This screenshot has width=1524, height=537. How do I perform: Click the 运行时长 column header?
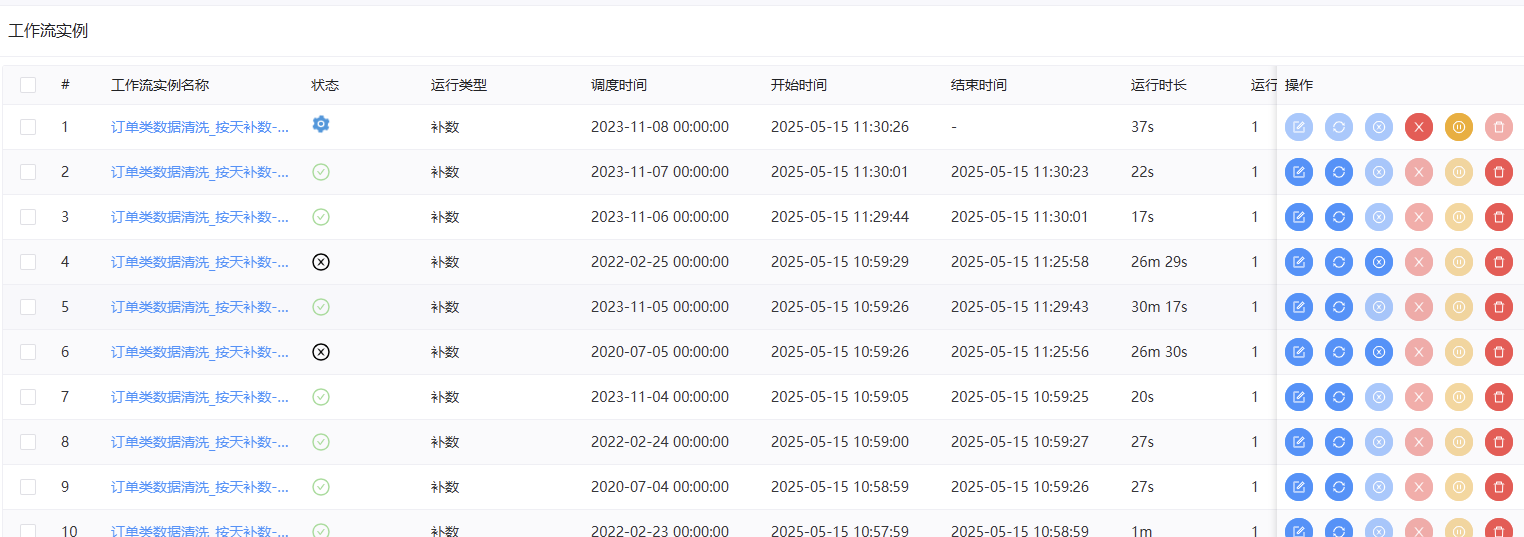click(x=1159, y=85)
